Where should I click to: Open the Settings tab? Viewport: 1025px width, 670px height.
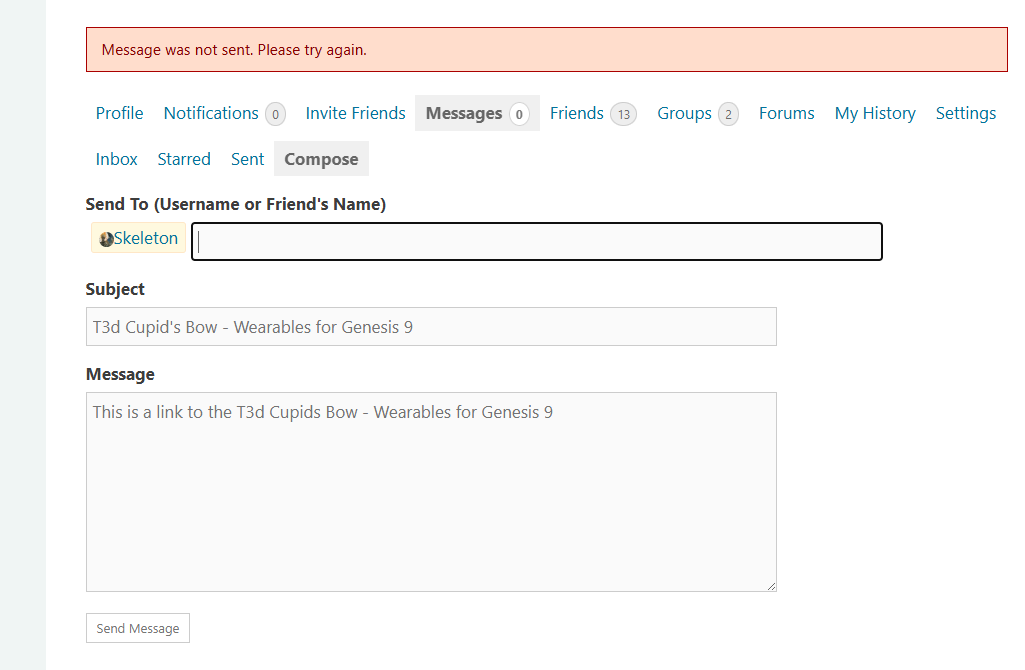[x=966, y=113]
